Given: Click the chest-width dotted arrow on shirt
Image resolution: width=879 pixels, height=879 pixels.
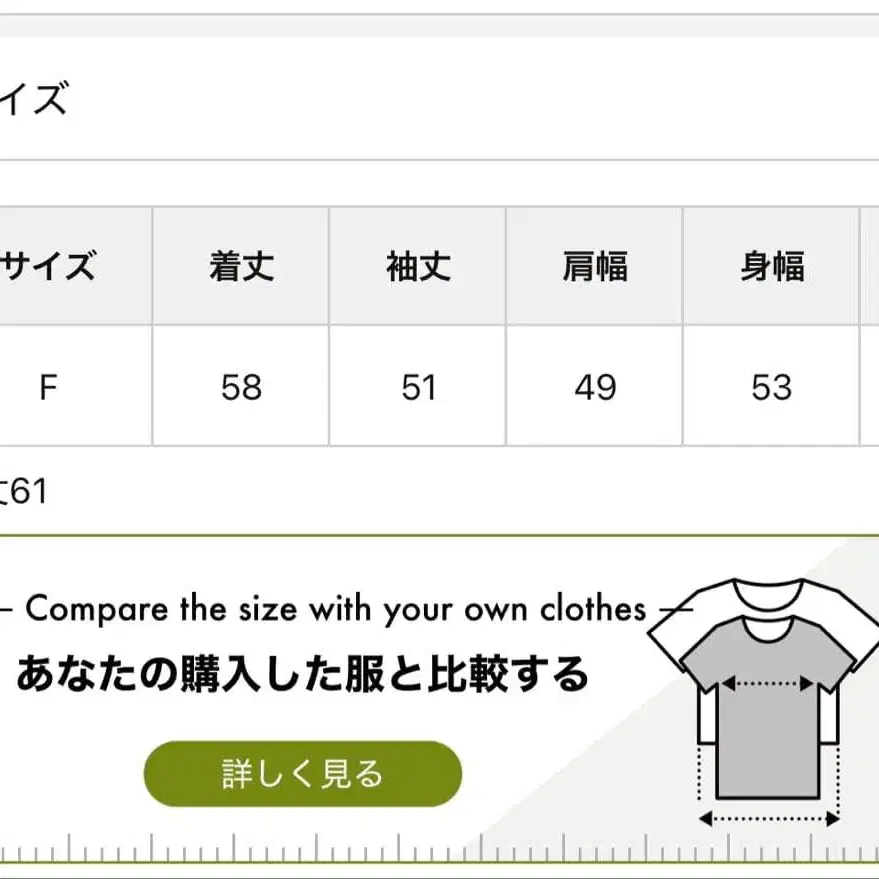Looking at the screenshot, I should click(768, 684).
